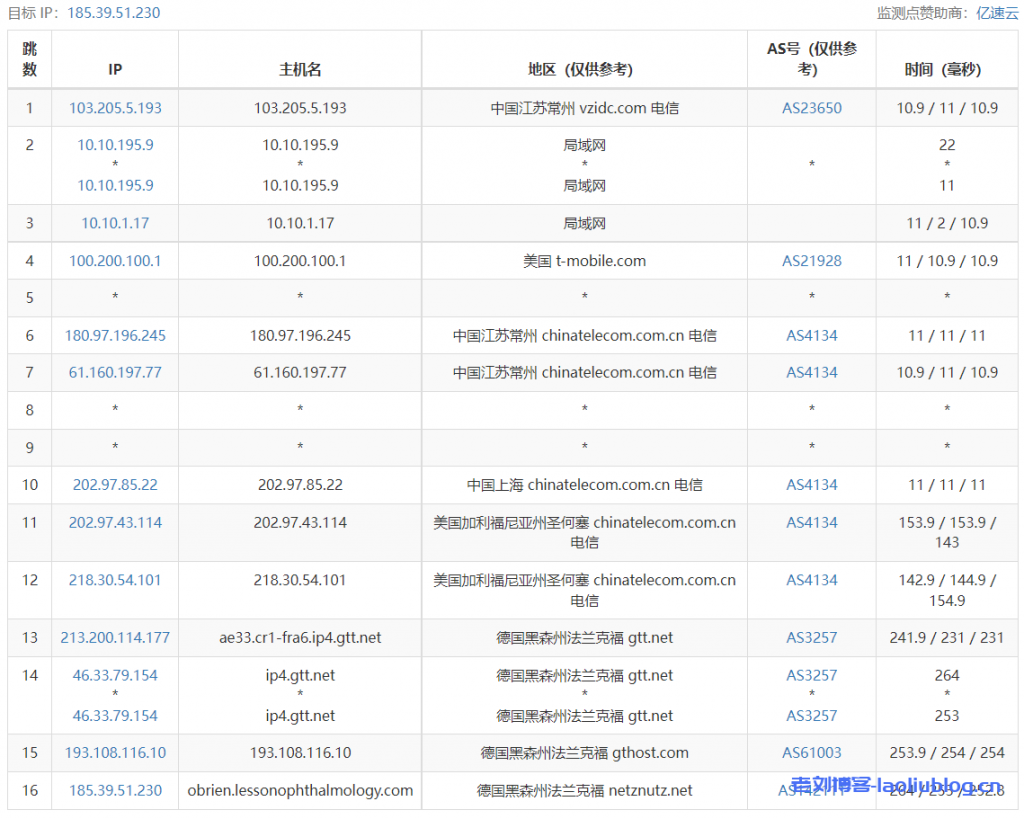Viewport: 1024px width, 819px height.
Task: Open IP link 10.10.1.17
Action: (x=115, y=223)
